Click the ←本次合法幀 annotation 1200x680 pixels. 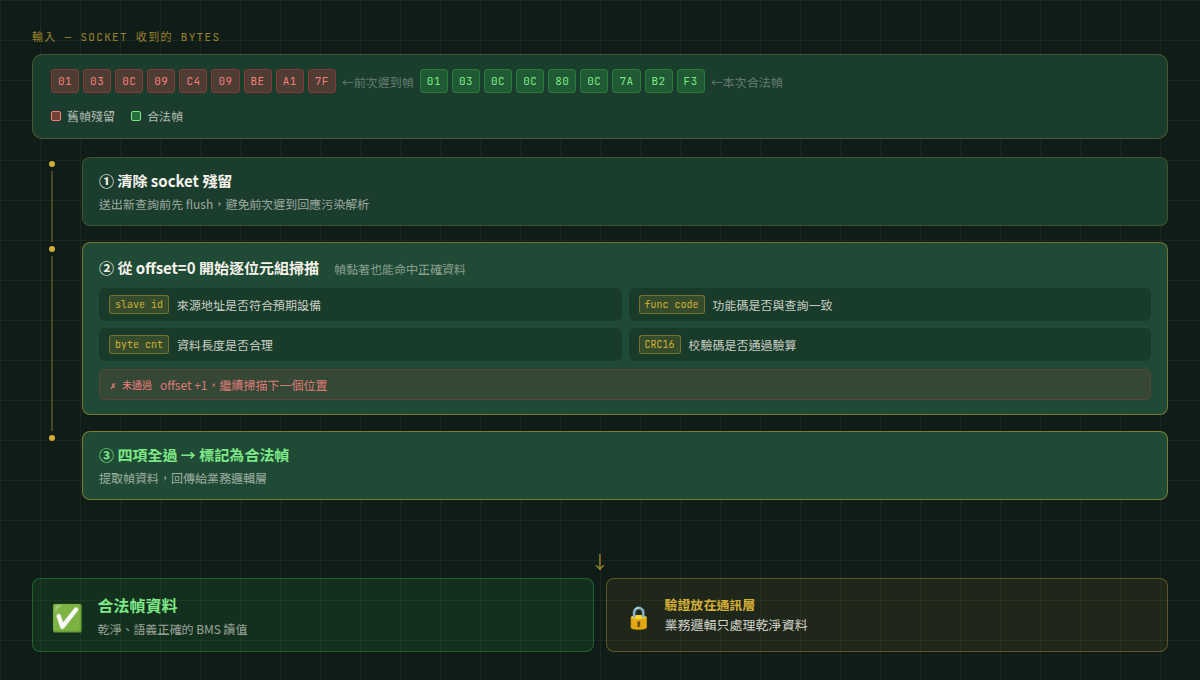click(x=747, y=82)
